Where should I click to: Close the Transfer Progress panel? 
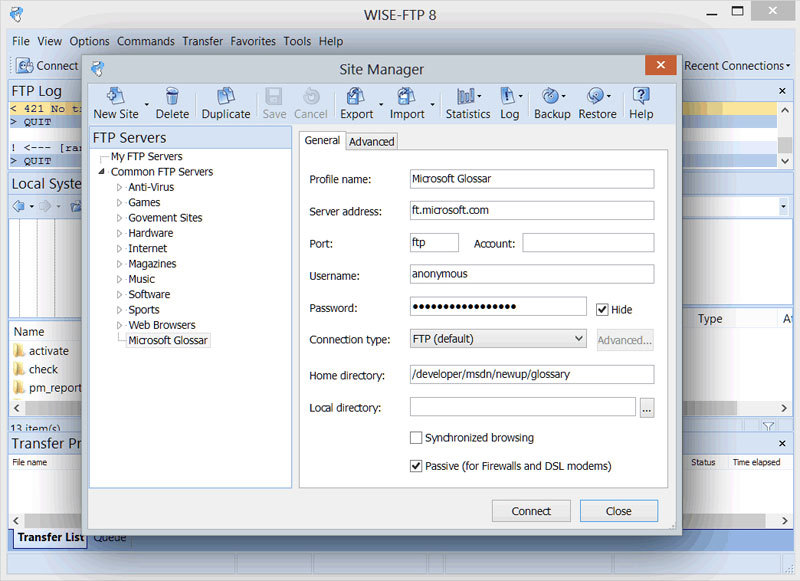(x=782, y=444)
